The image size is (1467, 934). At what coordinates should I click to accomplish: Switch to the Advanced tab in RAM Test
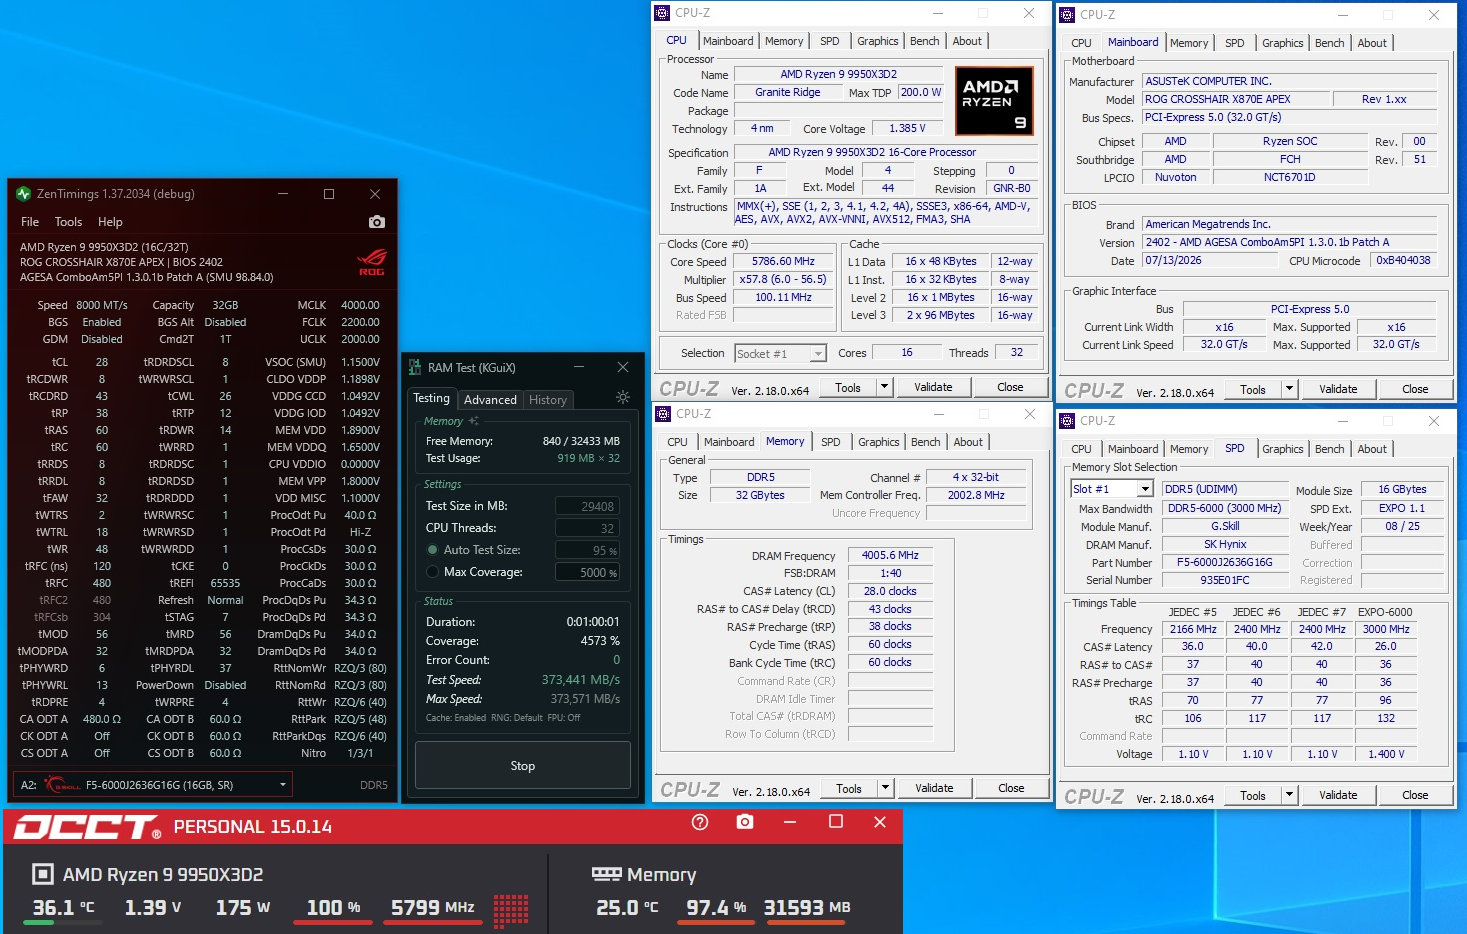pyautogui.click(x=490, y=399)
